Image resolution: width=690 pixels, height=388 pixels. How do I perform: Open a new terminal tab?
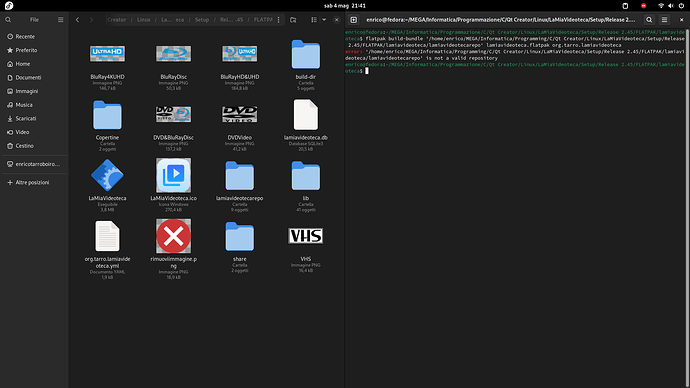354,20
